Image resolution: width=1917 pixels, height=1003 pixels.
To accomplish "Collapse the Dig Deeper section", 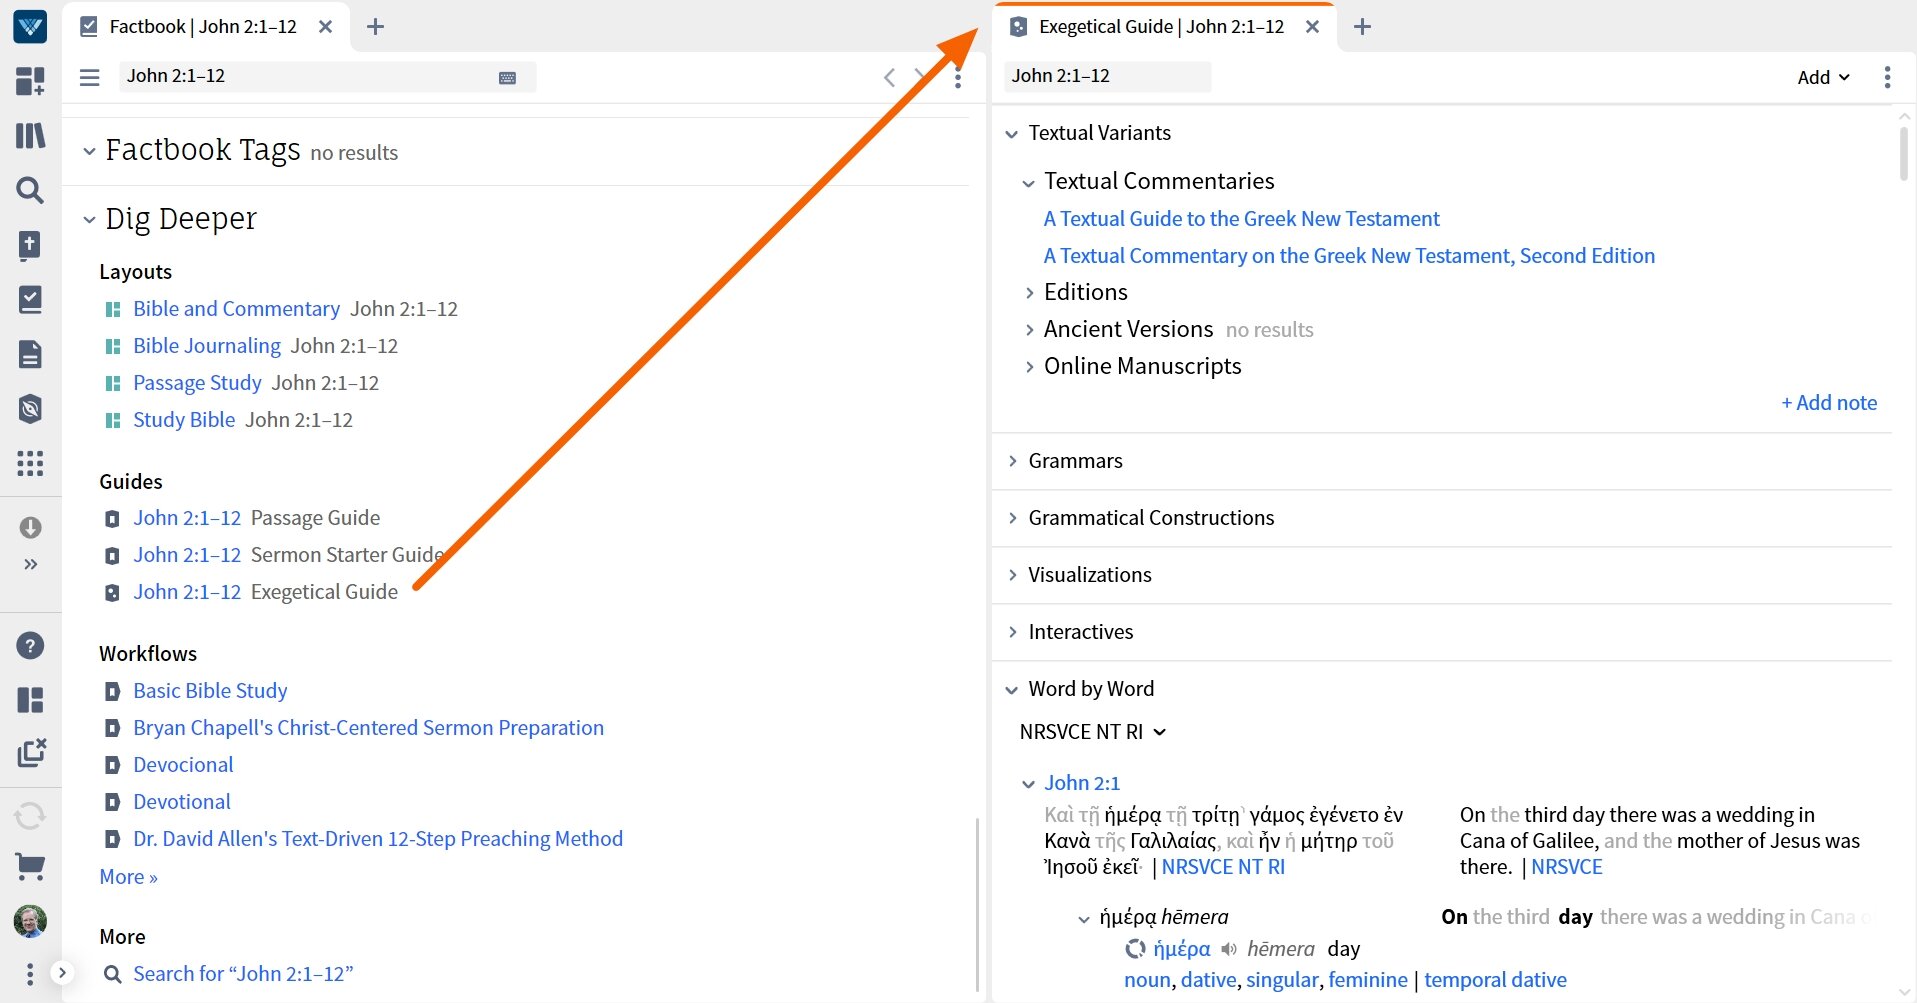I will [89, 219].
